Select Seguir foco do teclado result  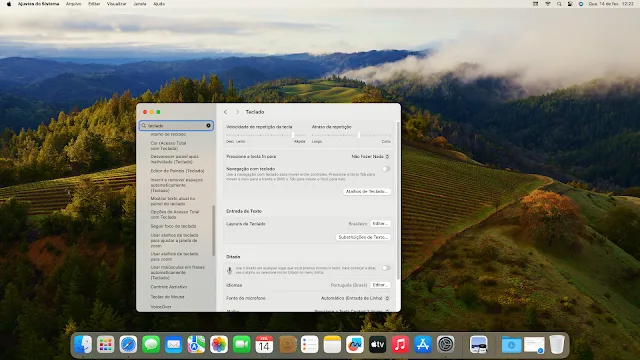click(173, 226)
